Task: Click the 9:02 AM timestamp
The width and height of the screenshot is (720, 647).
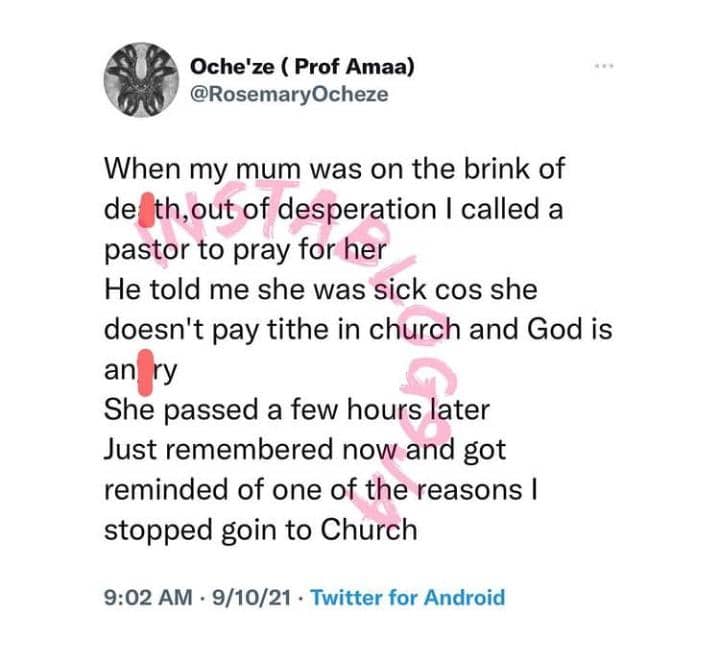Action: [x=147, y=598]
